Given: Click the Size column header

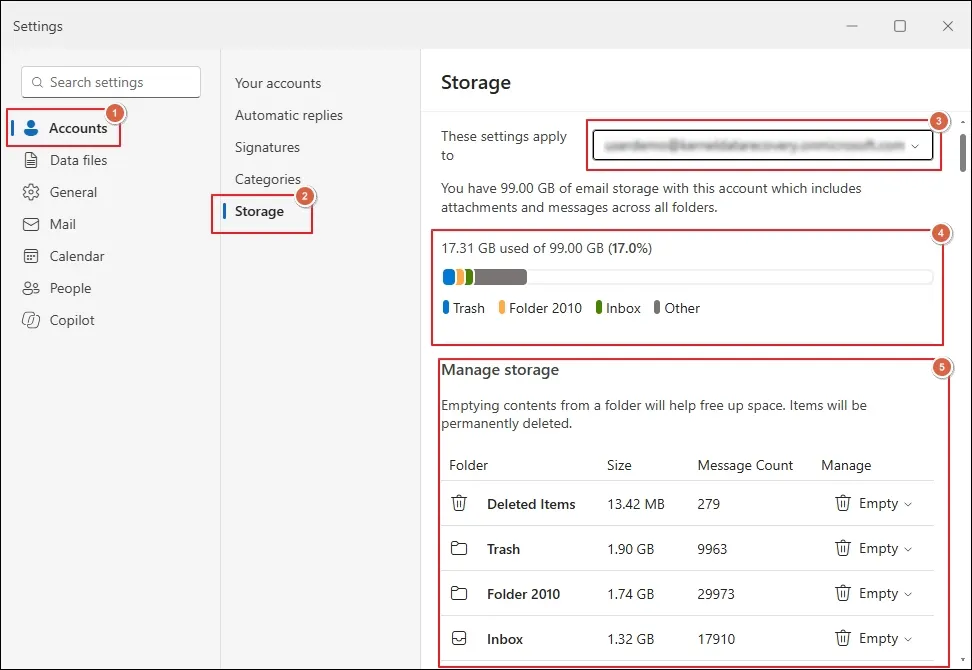Looking at the screenshot, I should [619, 465].
